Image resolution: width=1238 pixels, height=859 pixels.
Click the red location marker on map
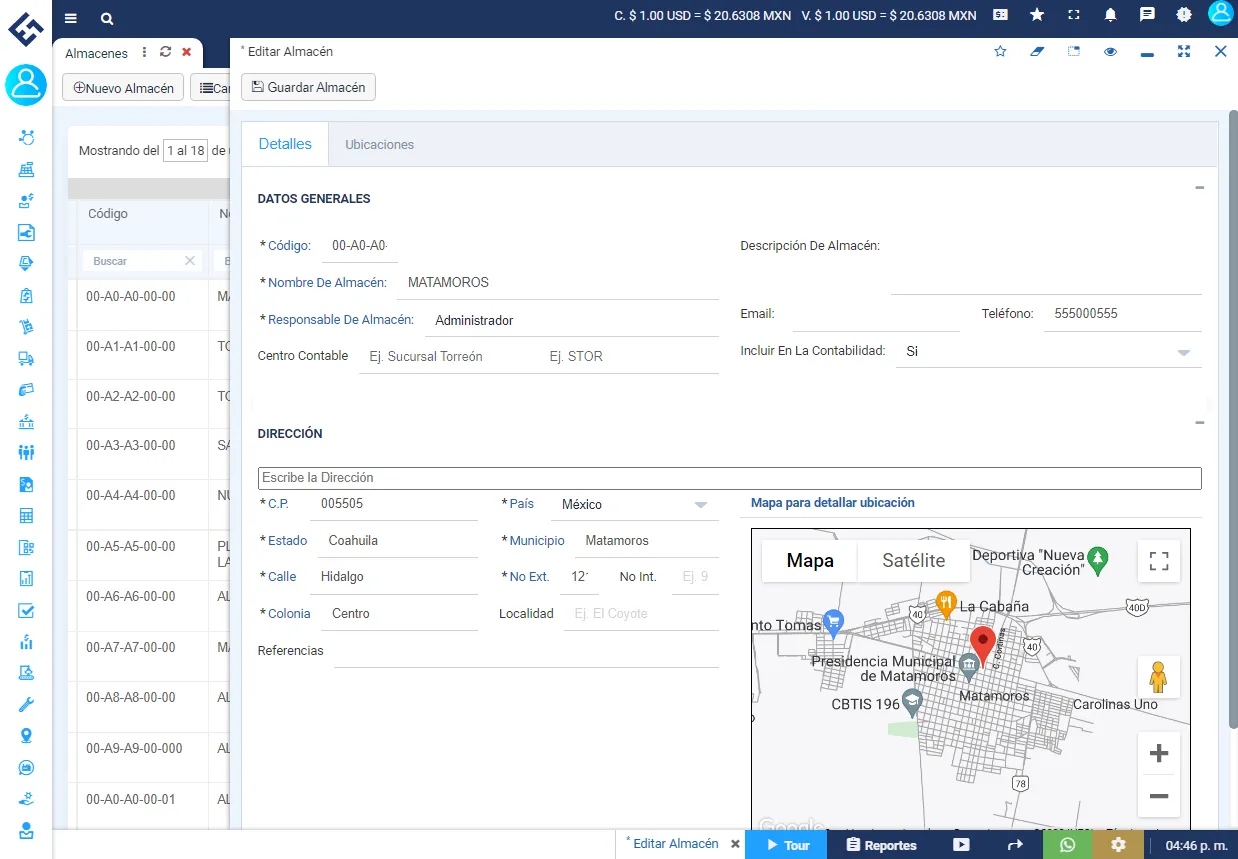coord(982,645)
